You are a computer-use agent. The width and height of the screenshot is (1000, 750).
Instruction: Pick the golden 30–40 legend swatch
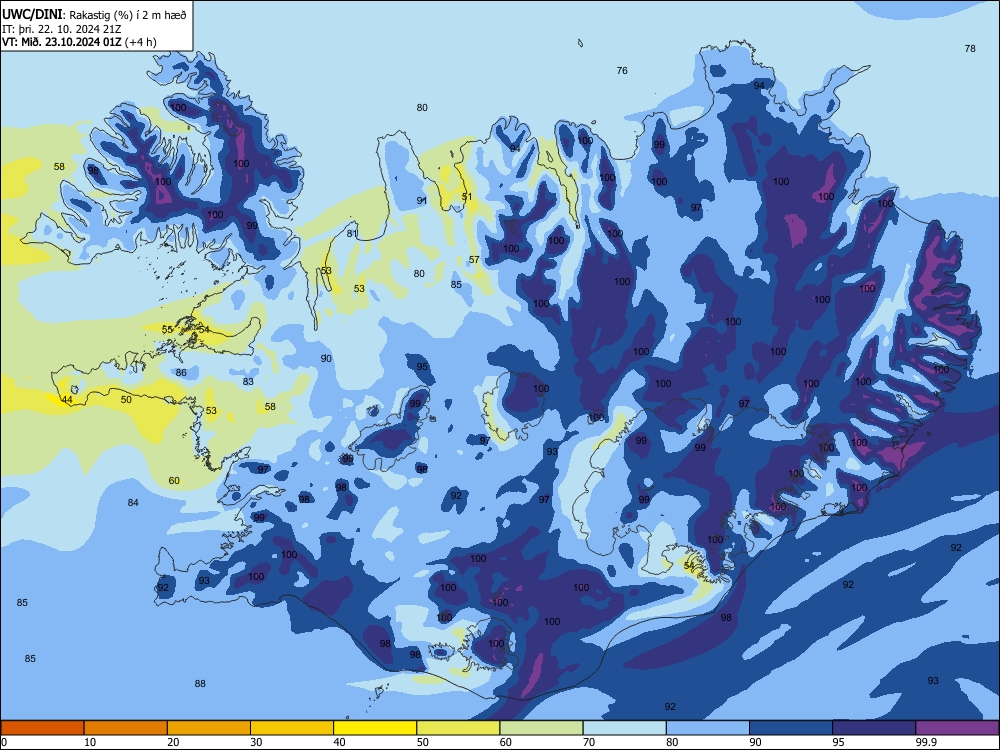(x=292, y=728)
